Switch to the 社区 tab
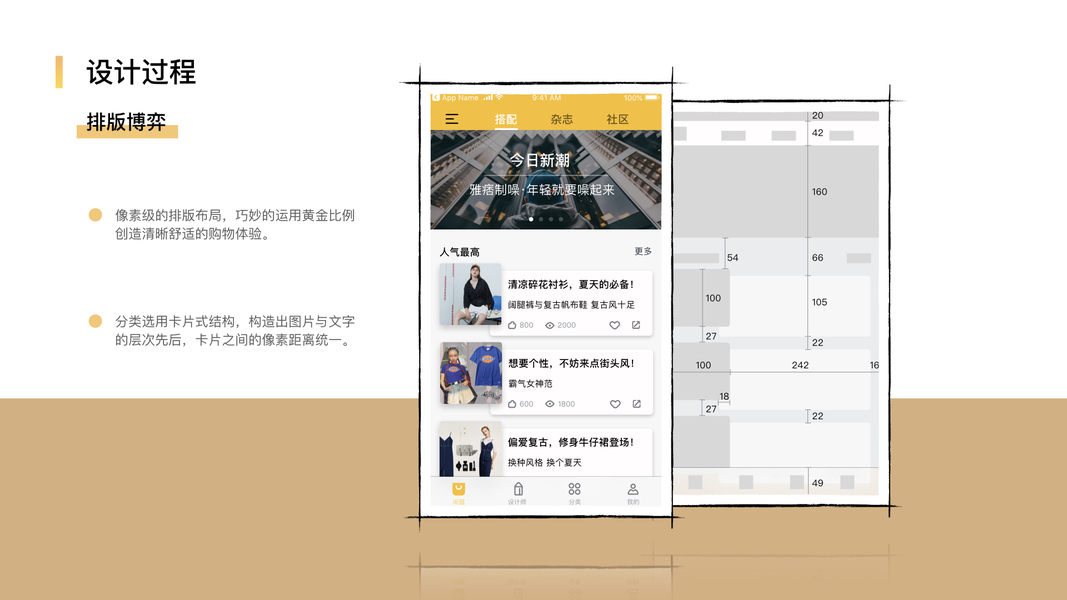The width and height of the screenshot is (1067, 600). [x=617, y=119]
